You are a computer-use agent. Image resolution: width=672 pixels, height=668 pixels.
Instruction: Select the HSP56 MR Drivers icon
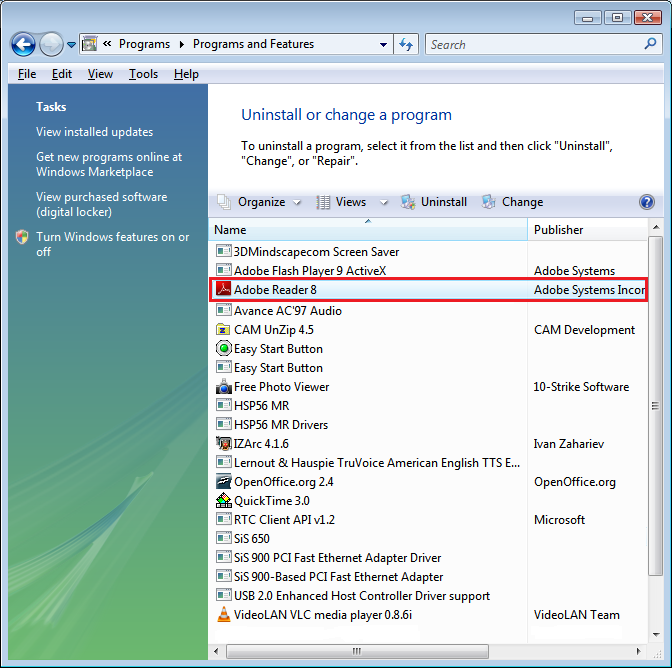click(x=223, y=425)
